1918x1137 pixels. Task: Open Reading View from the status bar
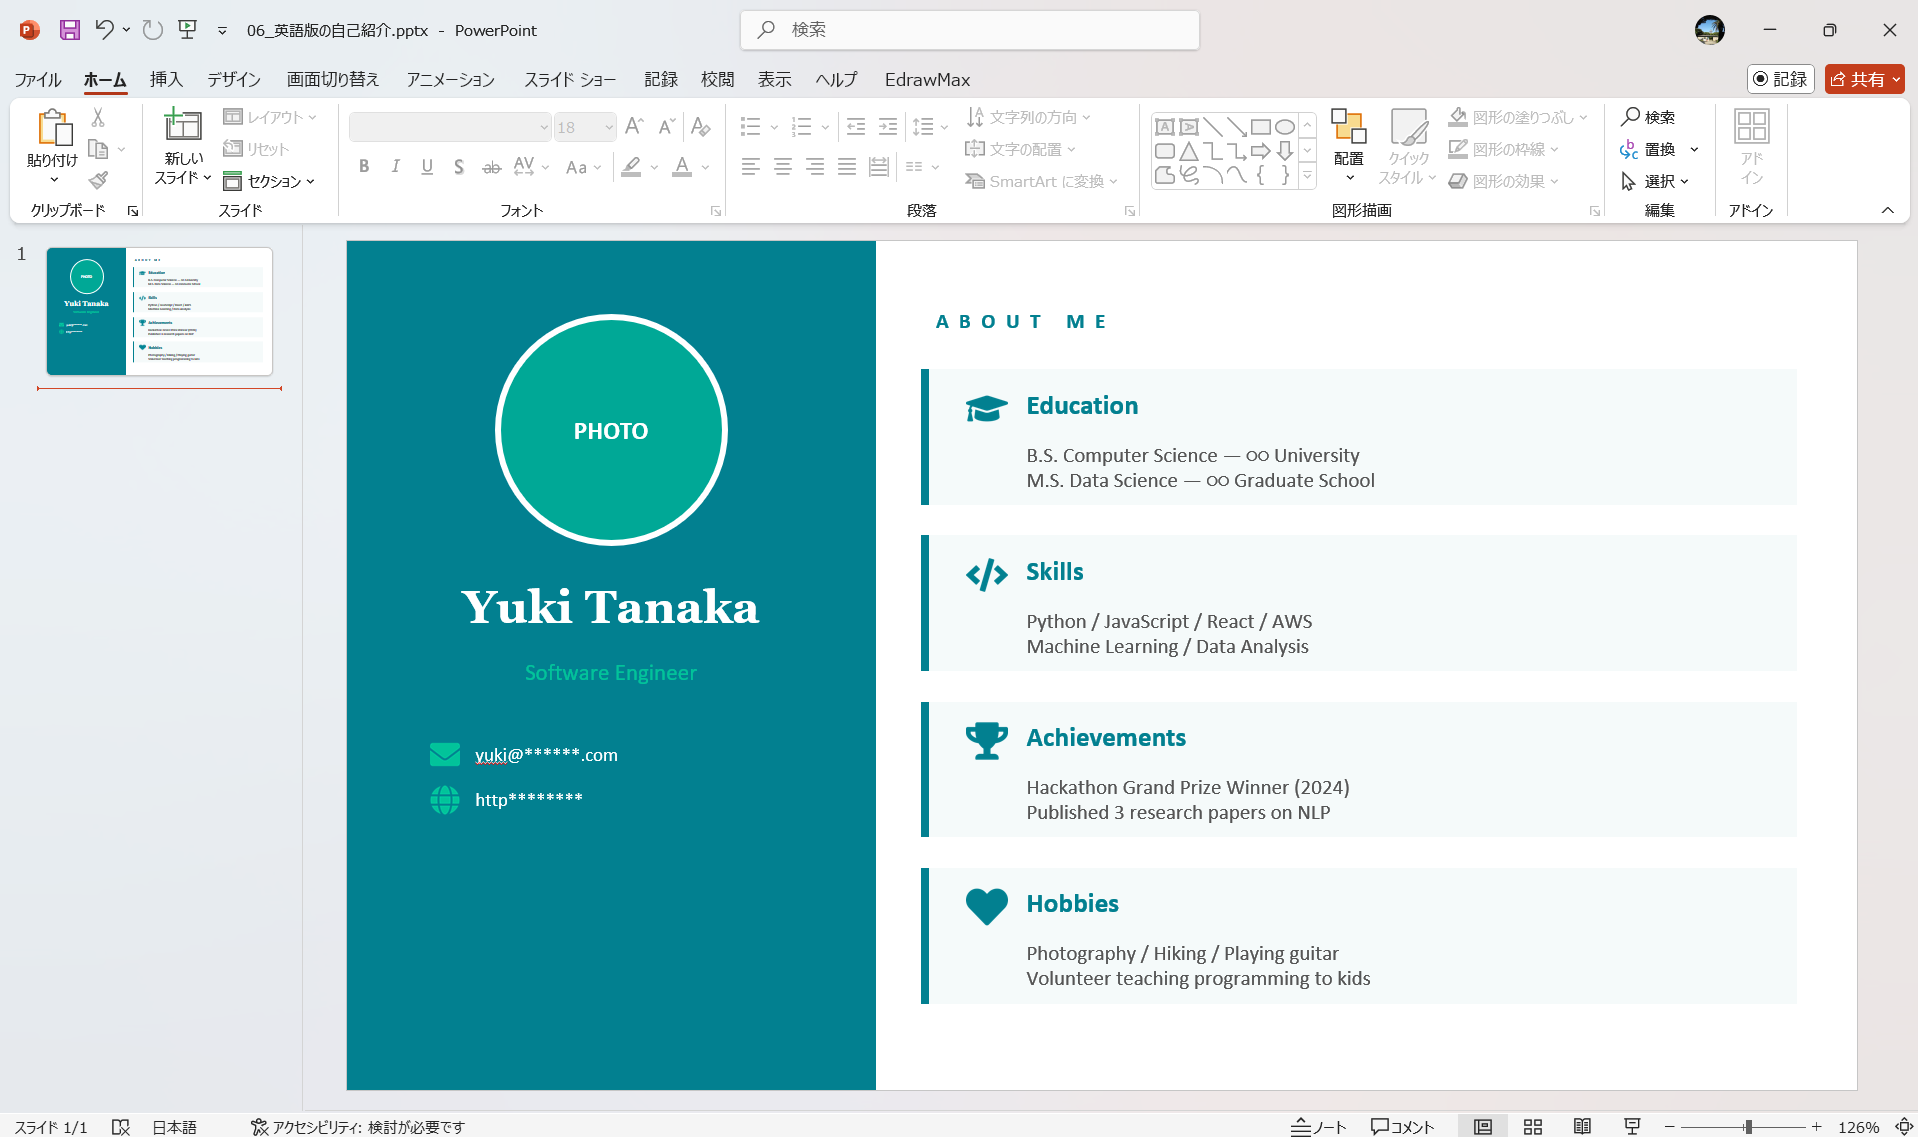[x=1582, y=1126]
